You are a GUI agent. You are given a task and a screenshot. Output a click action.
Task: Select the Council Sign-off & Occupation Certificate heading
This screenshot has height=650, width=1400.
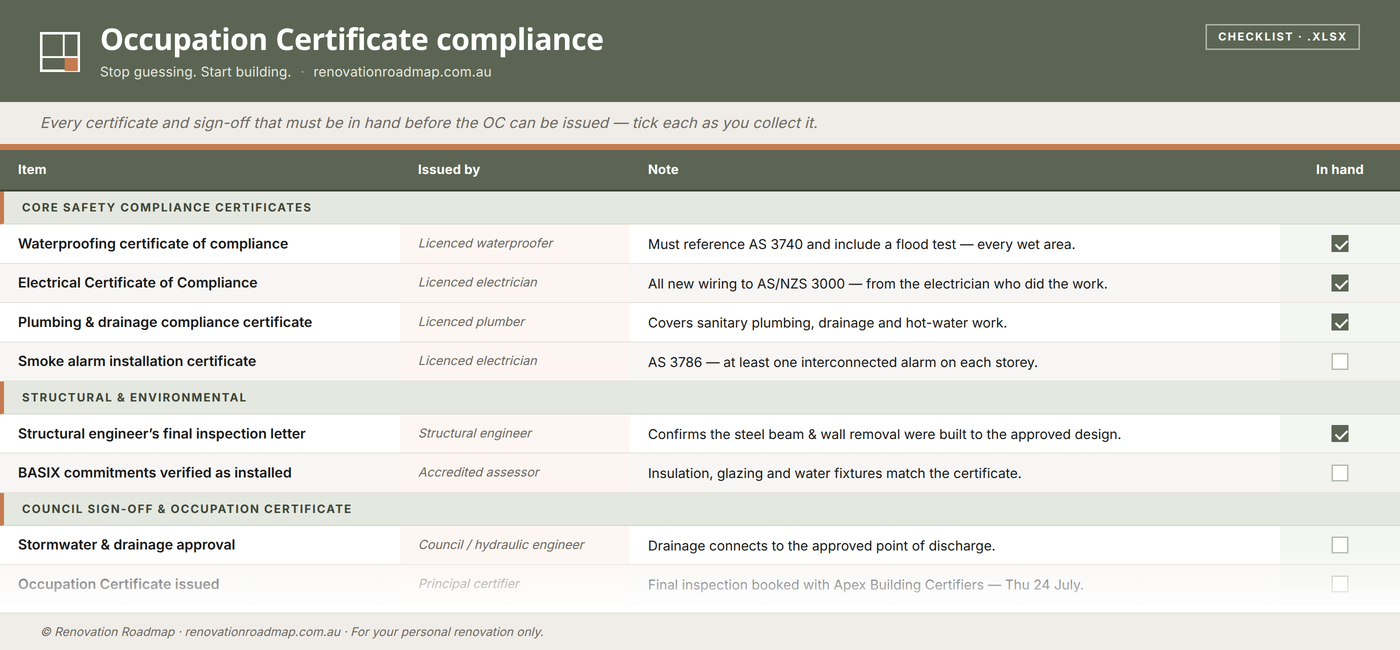click(x=187, y=509)
